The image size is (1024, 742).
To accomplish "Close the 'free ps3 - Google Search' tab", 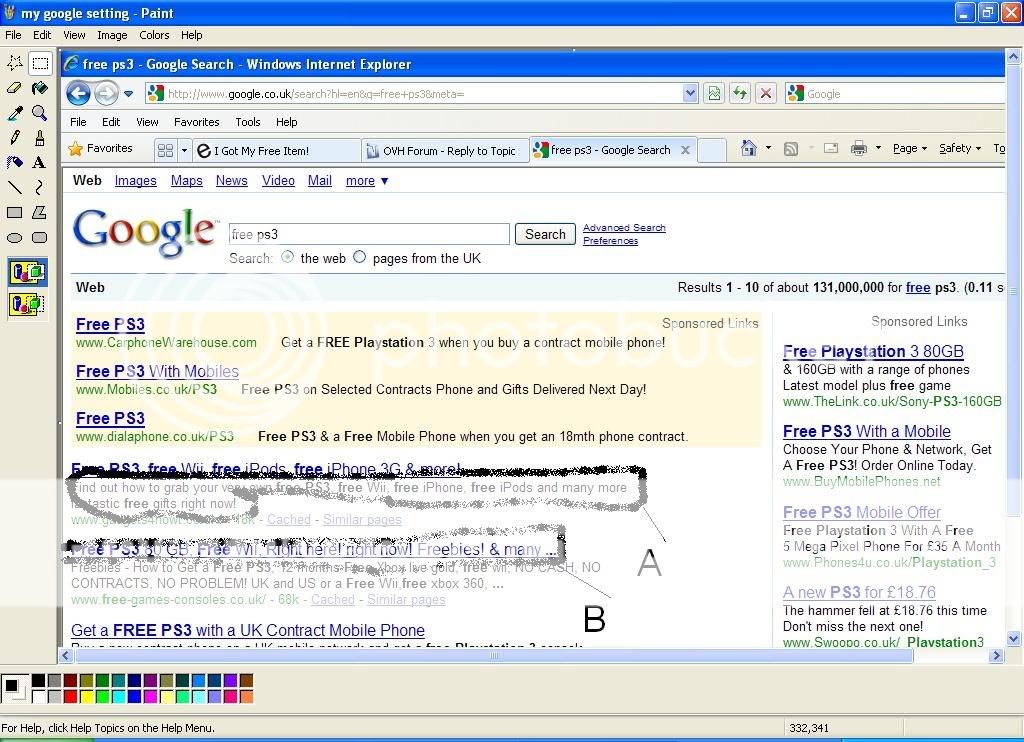I will [x=685, y=150].
